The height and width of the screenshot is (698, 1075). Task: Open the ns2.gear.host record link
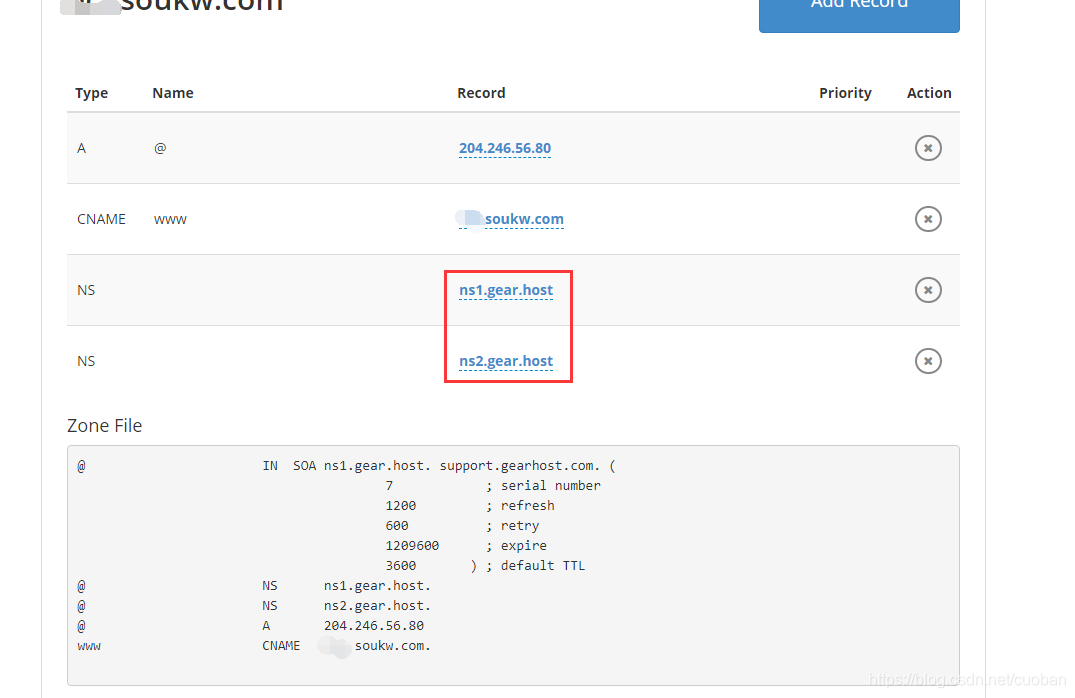pos(506,361)
